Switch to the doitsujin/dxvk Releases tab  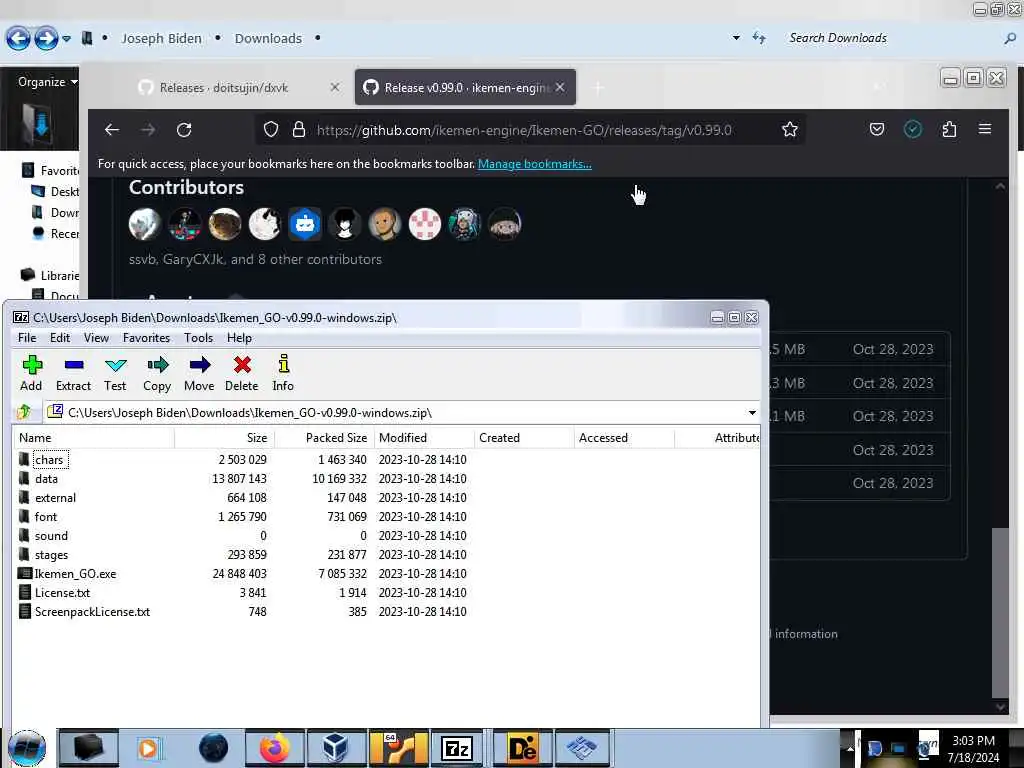(x=223, y=88)
